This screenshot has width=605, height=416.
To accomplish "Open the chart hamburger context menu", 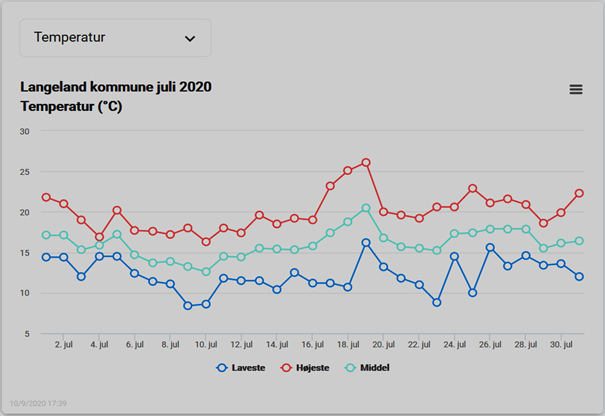I will click(x=576, y=90).
